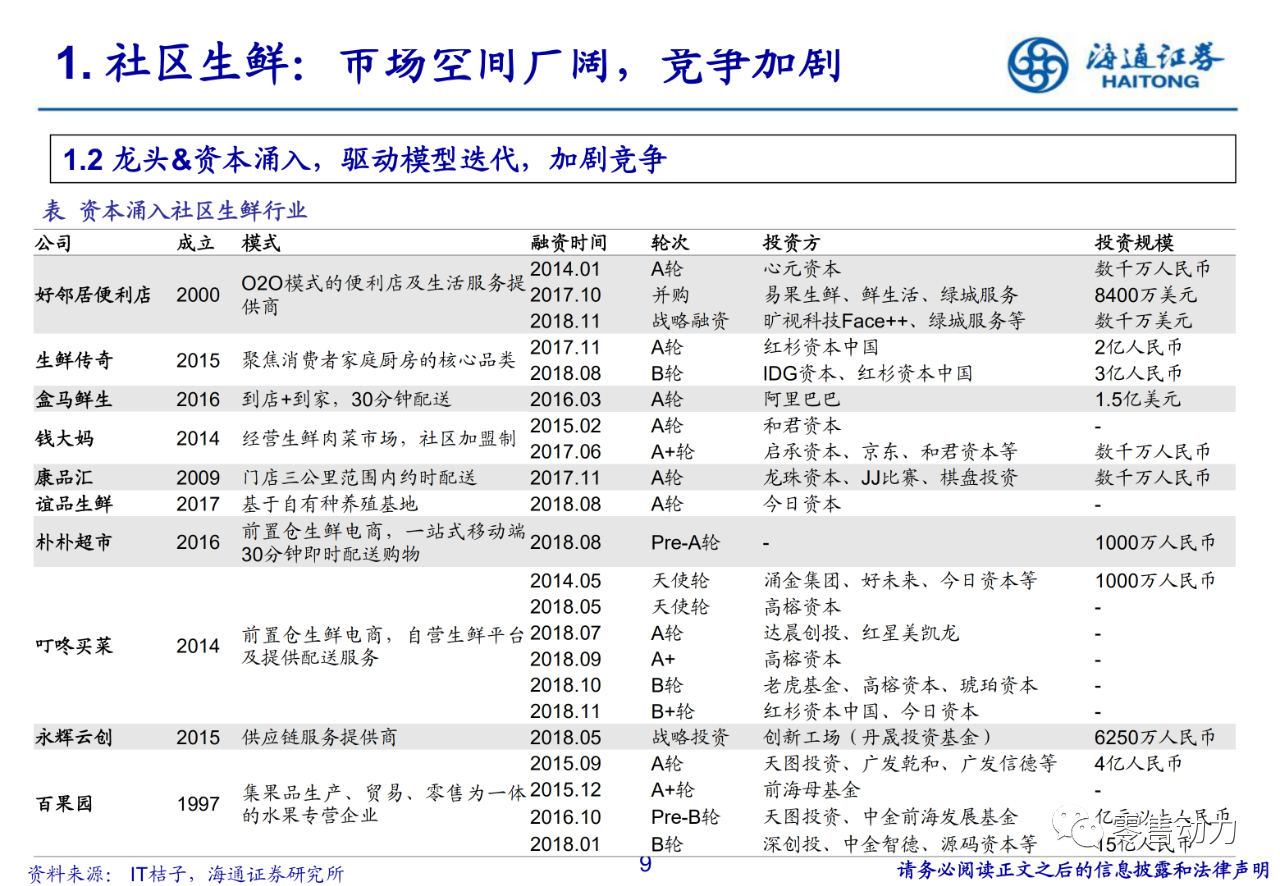Select the 8400万美元 investment amount

1145,295
